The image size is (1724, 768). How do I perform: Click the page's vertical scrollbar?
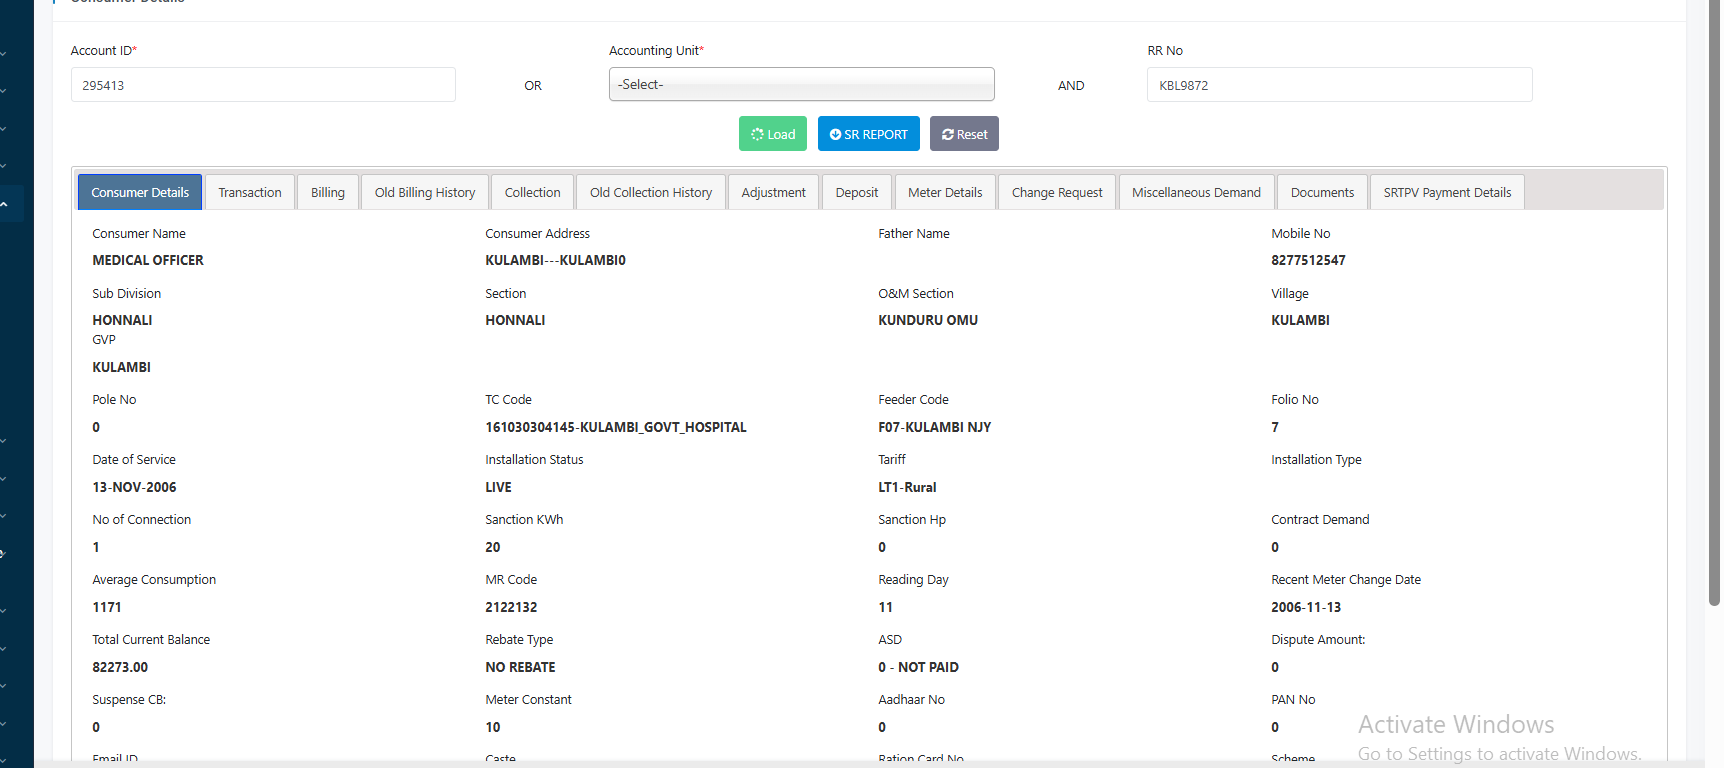tap(1714, 300)
